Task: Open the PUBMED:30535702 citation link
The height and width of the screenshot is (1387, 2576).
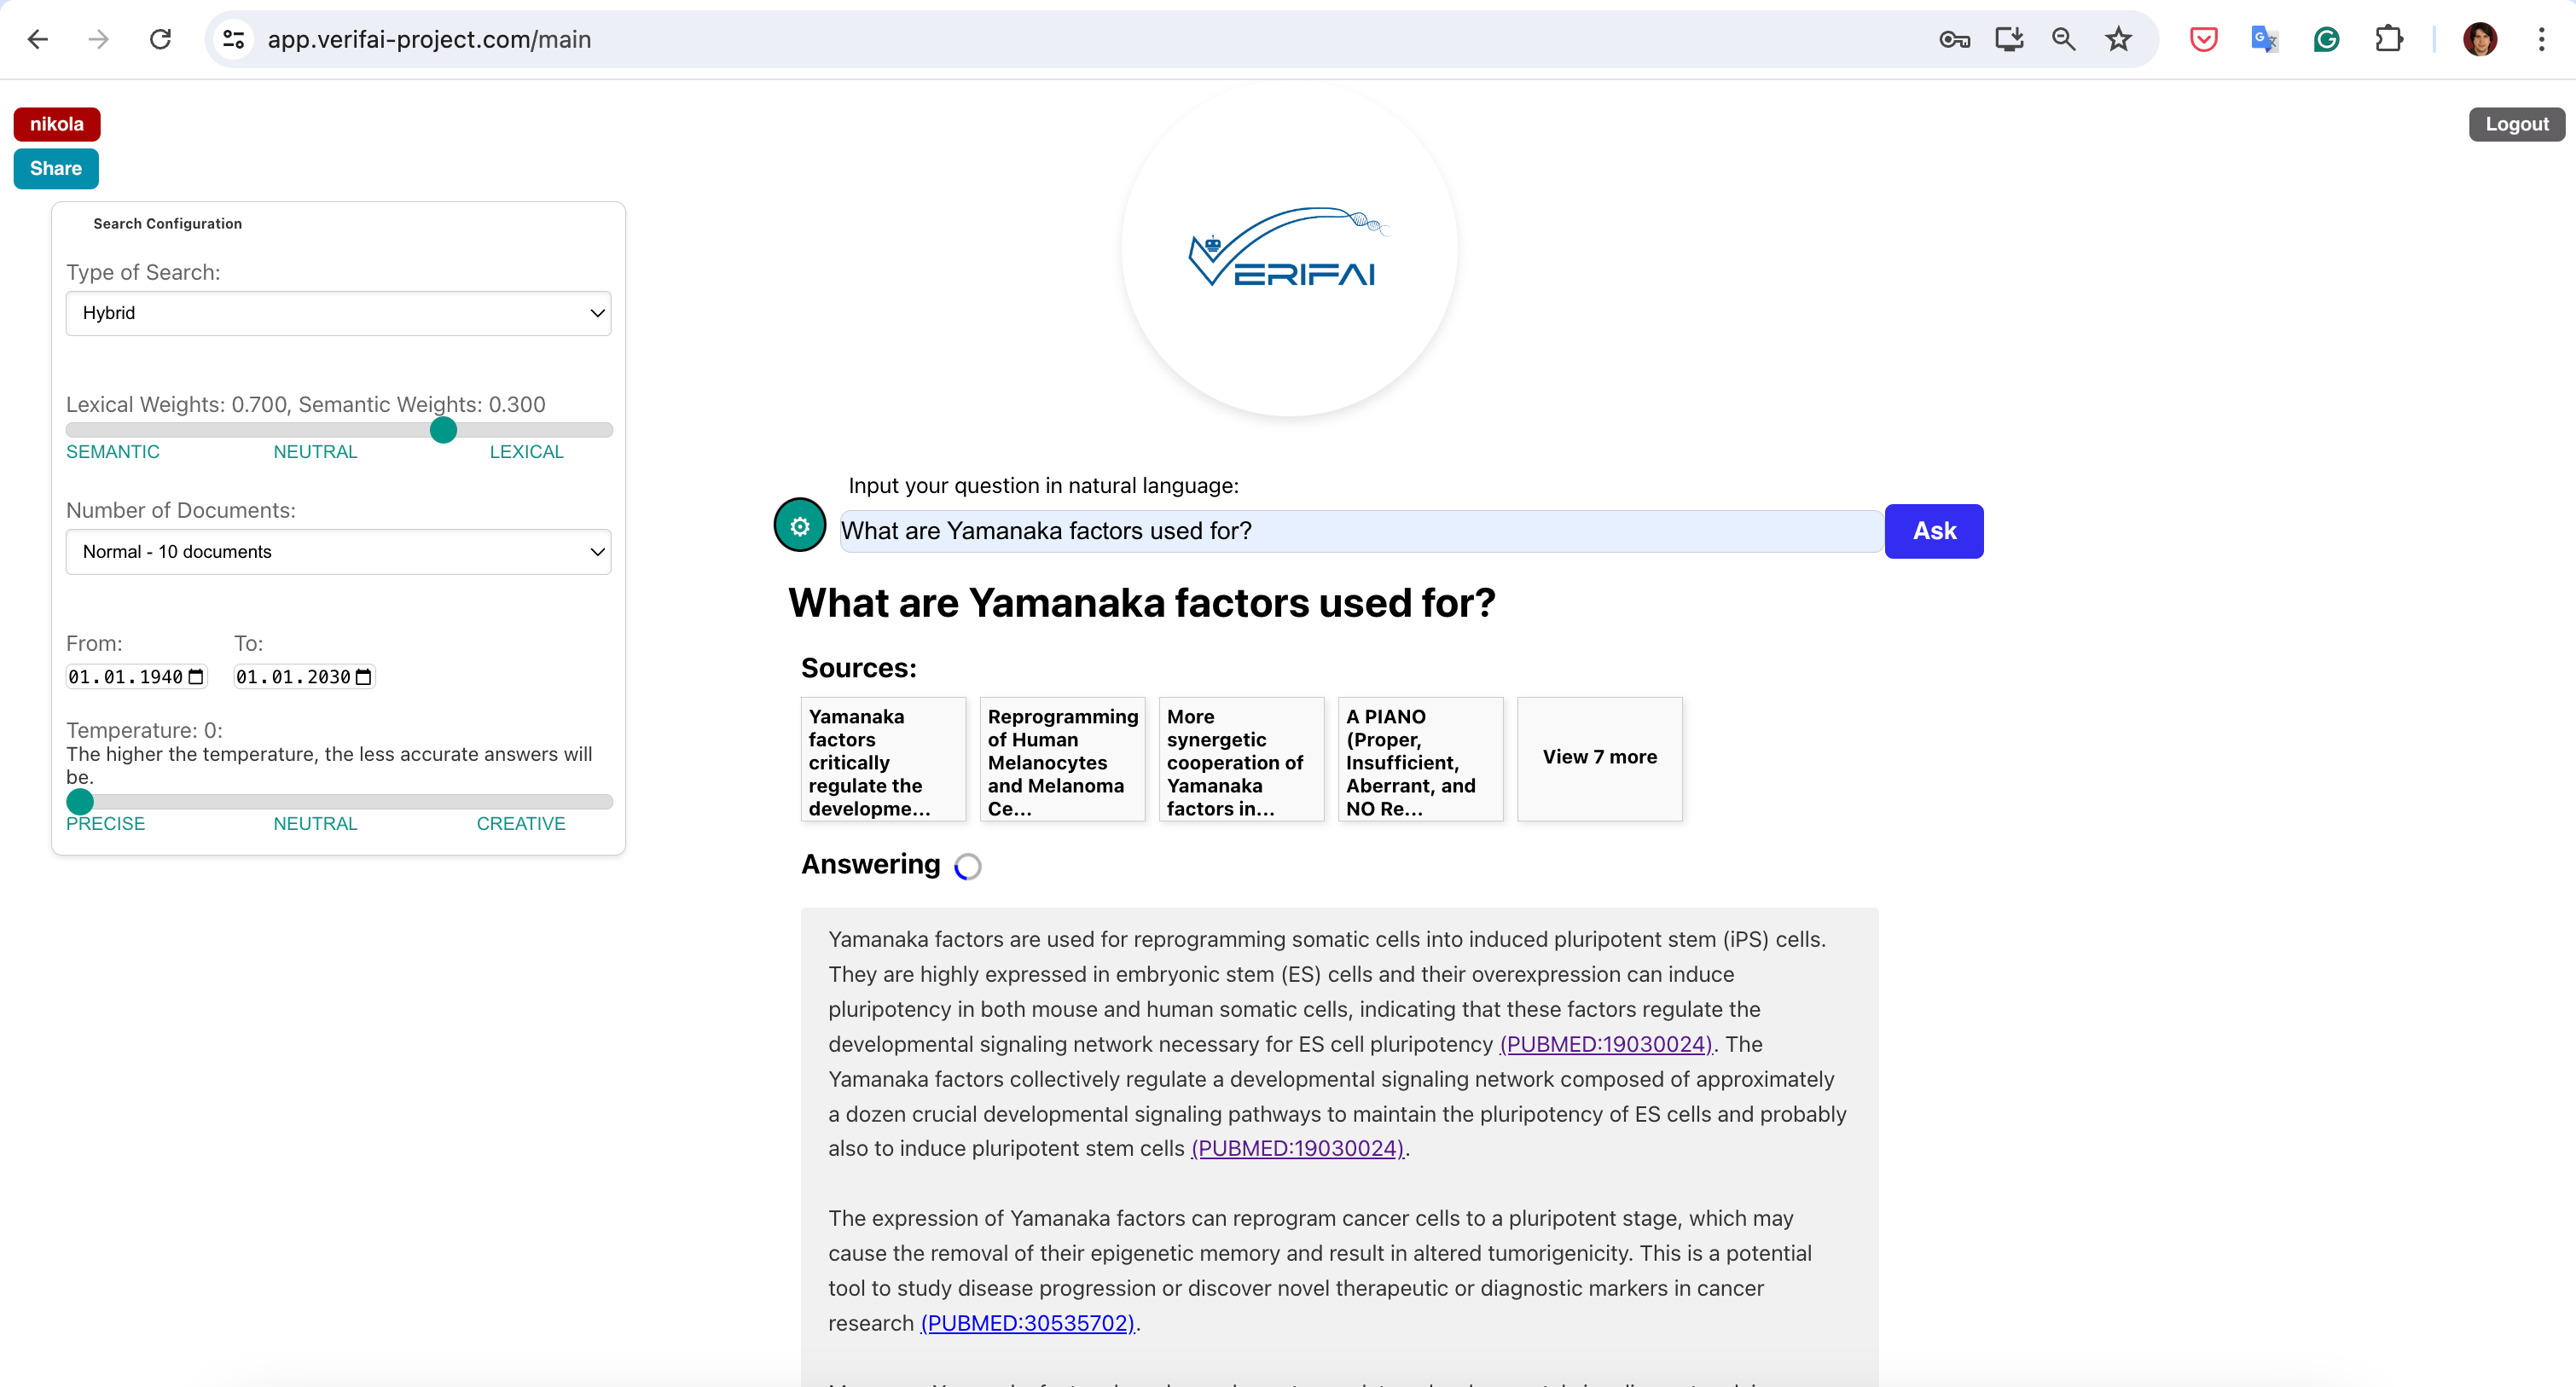Action: [x=1027, y=1323]
